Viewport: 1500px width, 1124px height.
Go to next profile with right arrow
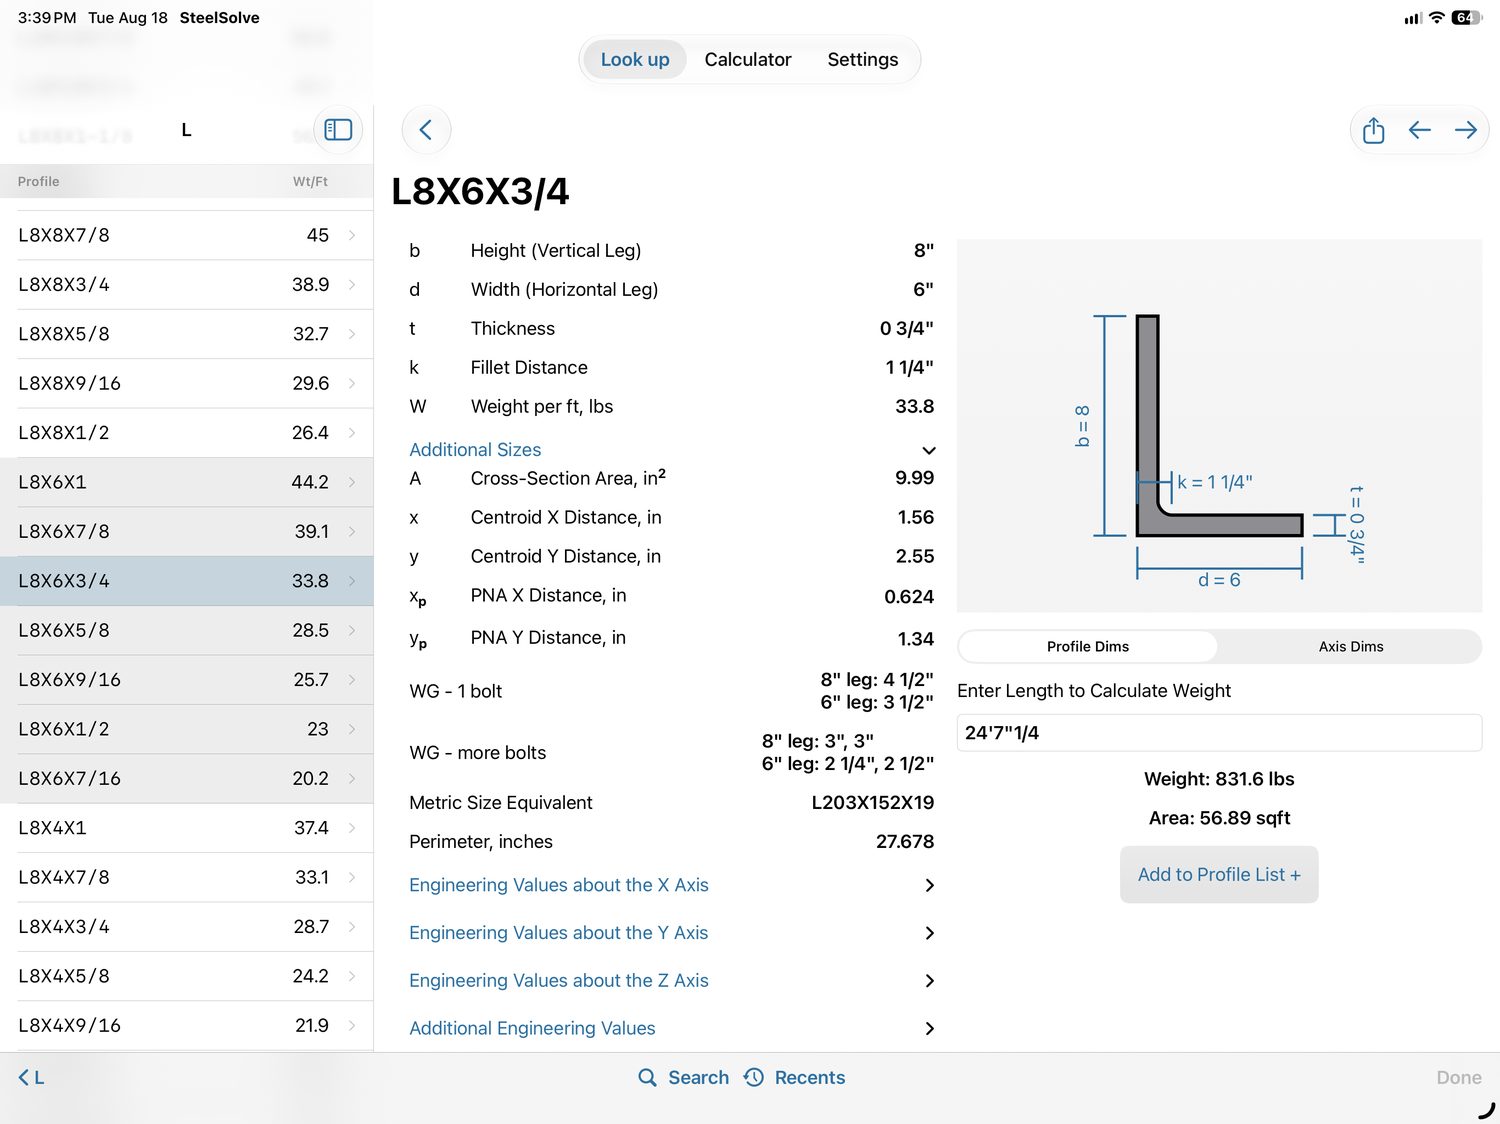(x=1466, y=130)
